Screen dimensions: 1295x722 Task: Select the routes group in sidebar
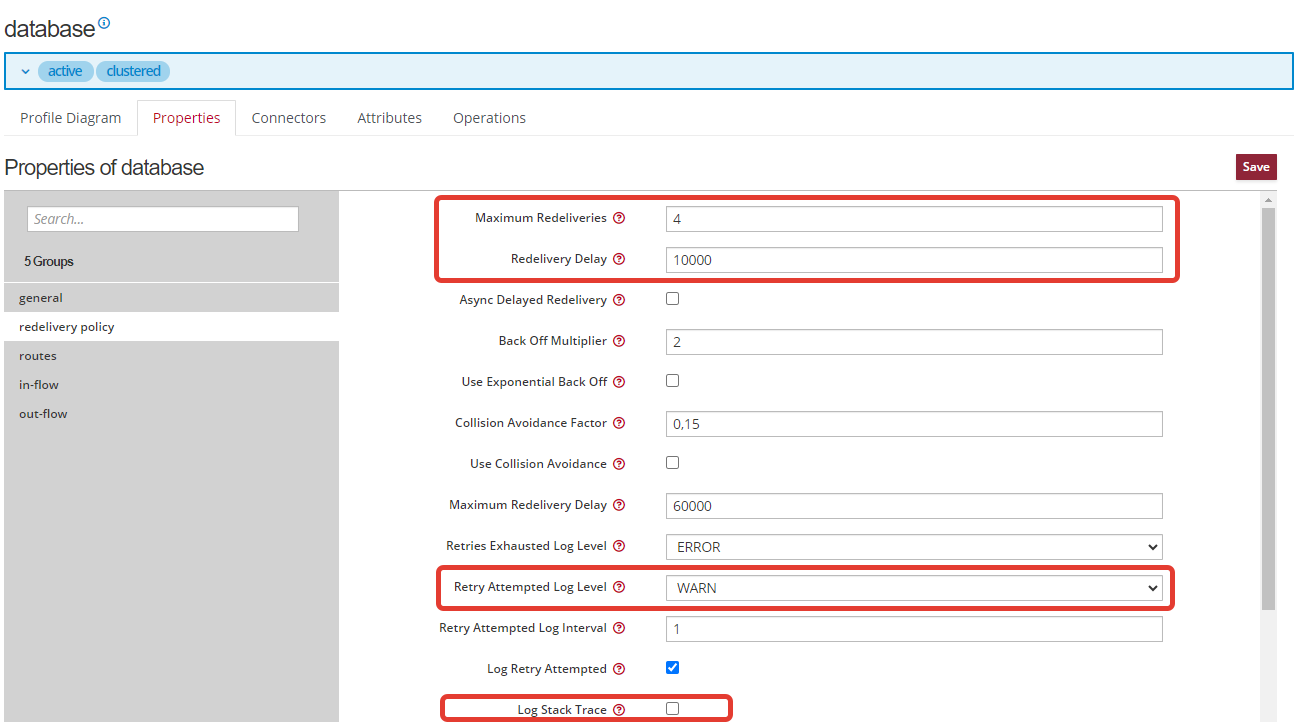pyautogui.click(x=38, y=356)
